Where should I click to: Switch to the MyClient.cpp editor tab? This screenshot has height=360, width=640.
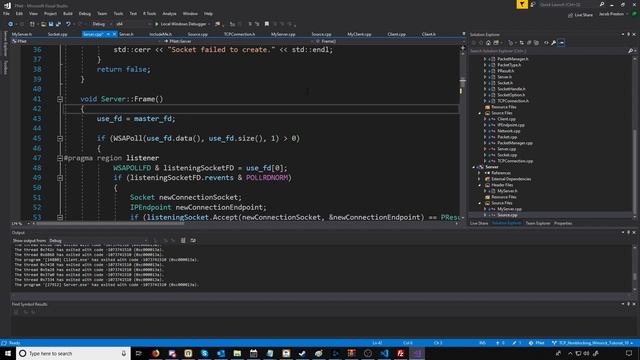coord(359,34)
